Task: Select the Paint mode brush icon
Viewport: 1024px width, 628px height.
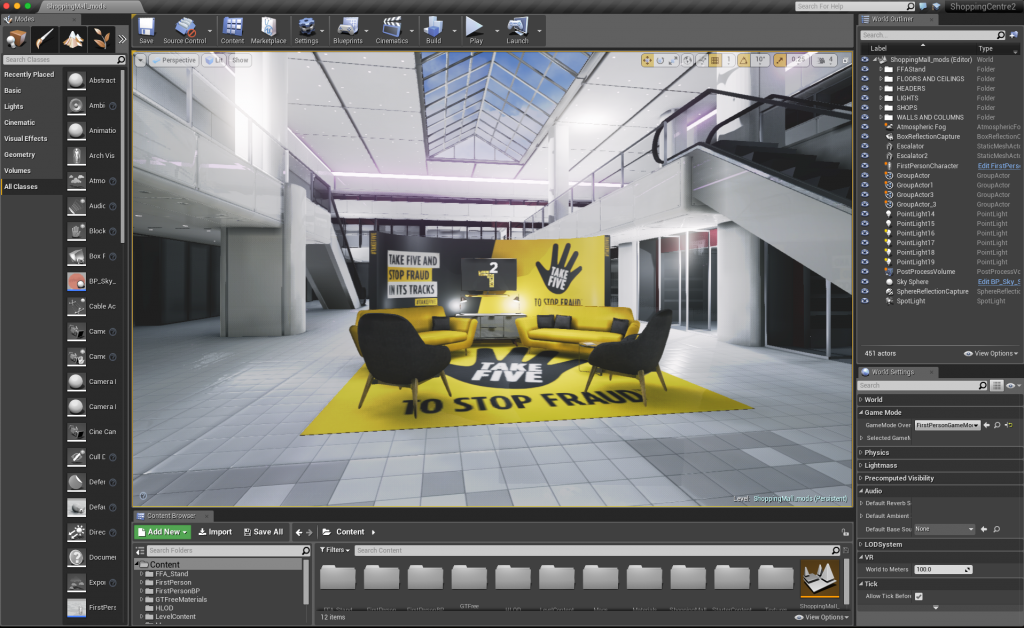Action: tap(44, 39)
